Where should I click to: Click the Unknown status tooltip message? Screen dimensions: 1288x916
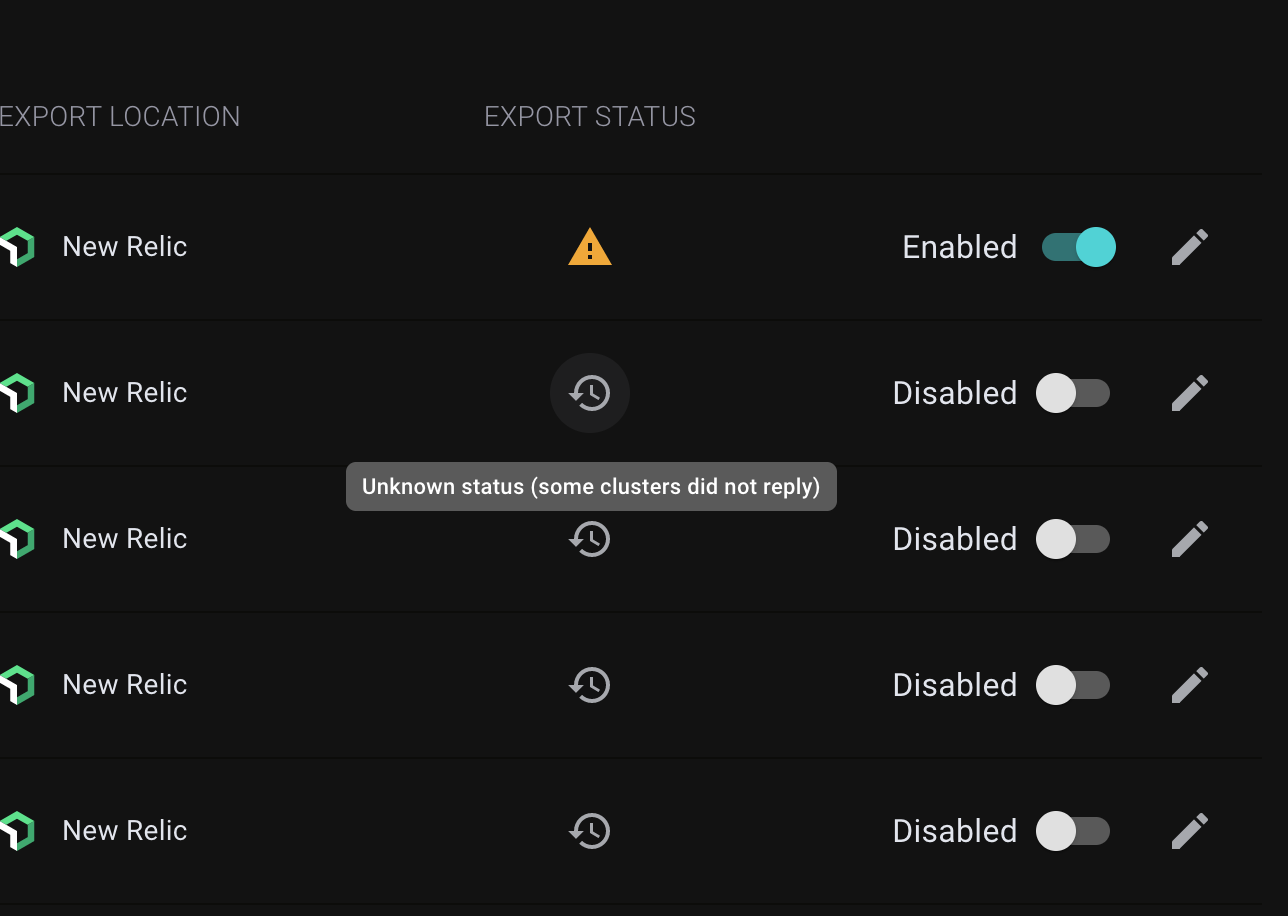(x=591, y=486)
